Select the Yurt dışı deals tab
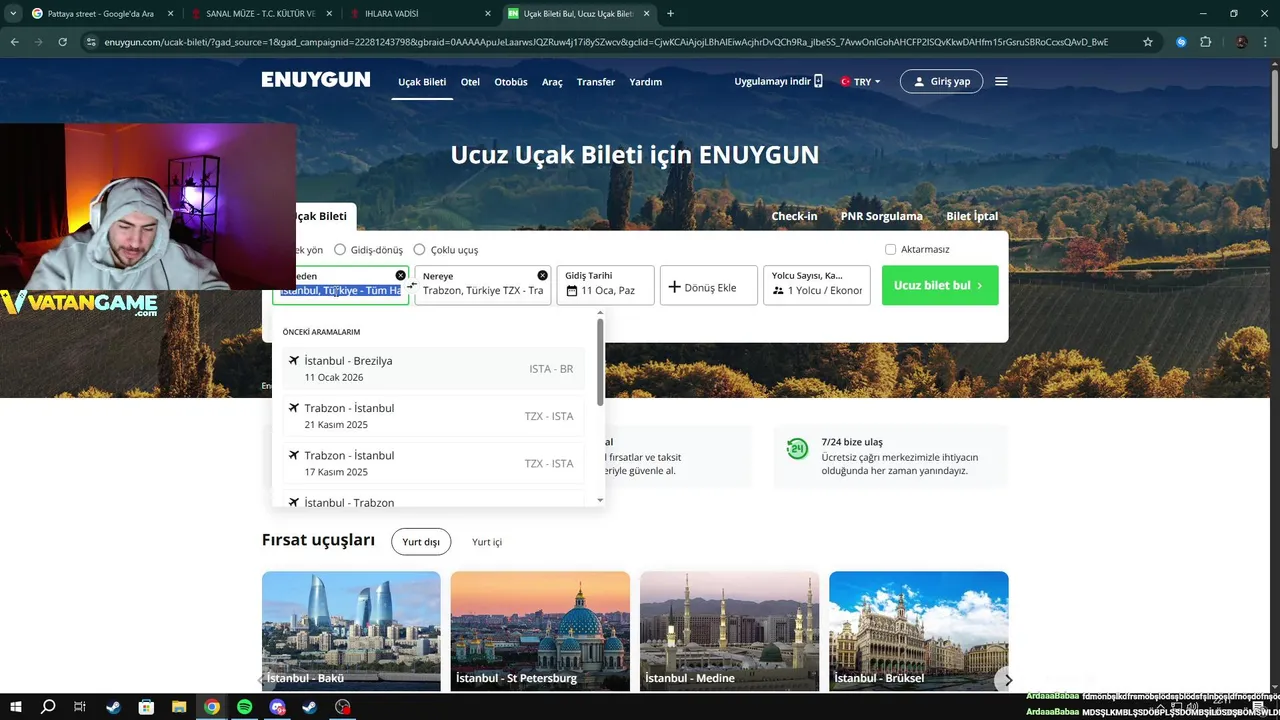This screenshot has width=1280, height=720. tap(421, 542)
